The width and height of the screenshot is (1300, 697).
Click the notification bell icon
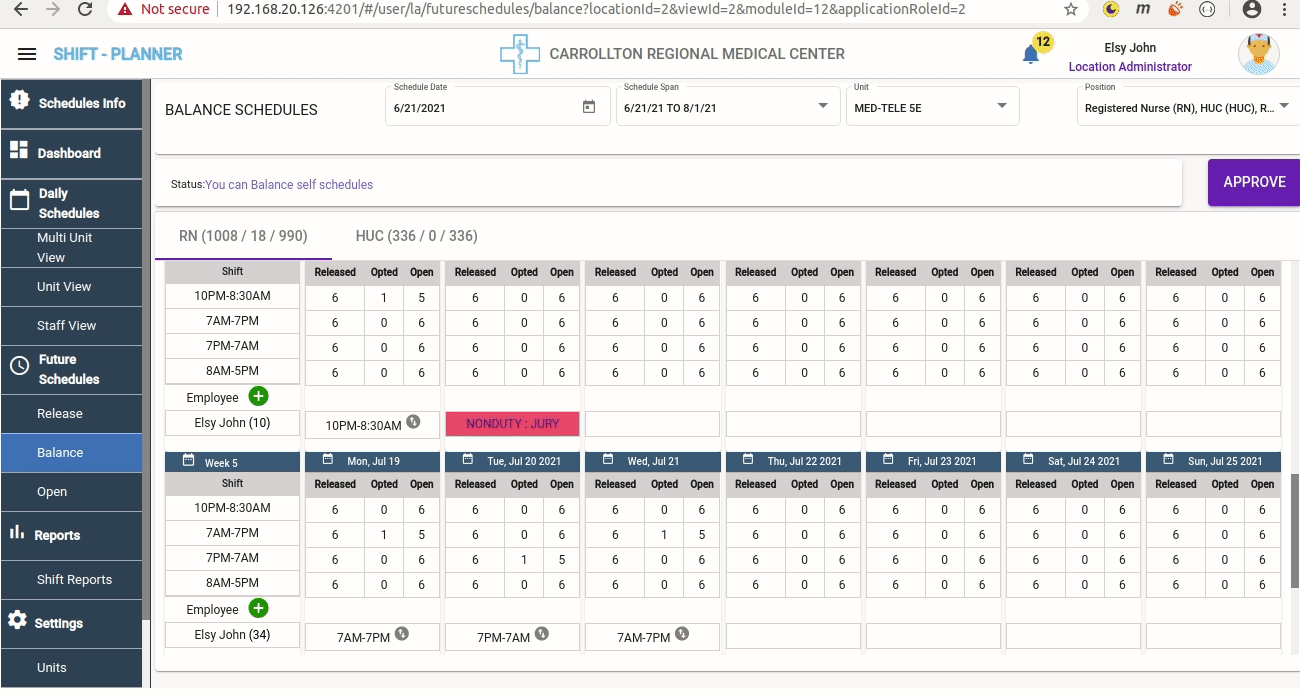(1031, 55)
